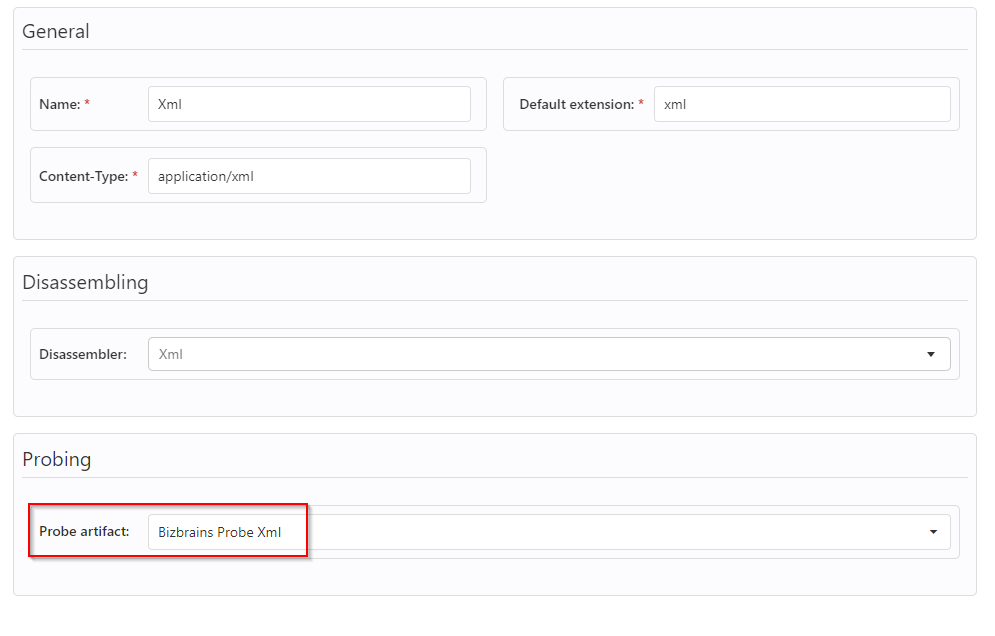The image size is (995, 636).
Task: Focus the Name text field
Action: [308, 104]
